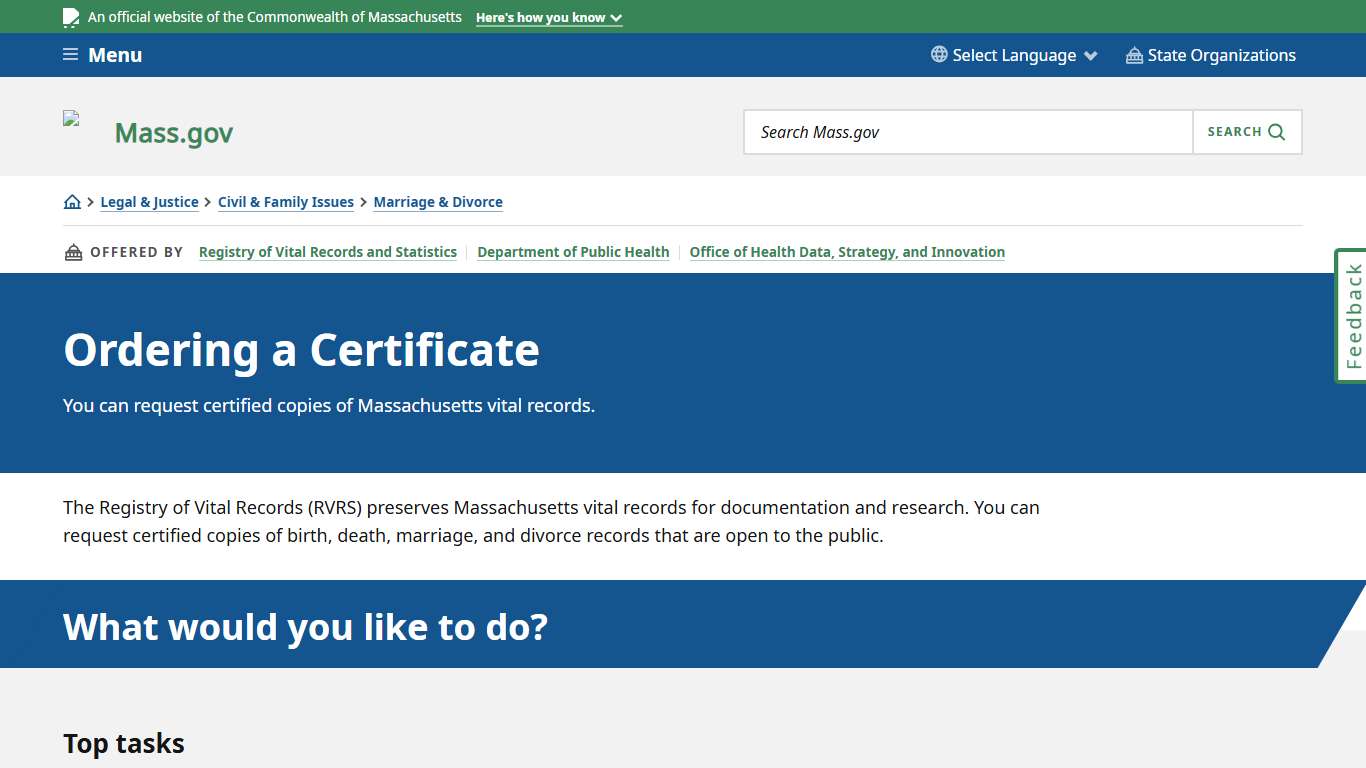Screen dimensions: 1366x768
Task: Click inside the Search Mass.gov field
Action: point(960,131)
